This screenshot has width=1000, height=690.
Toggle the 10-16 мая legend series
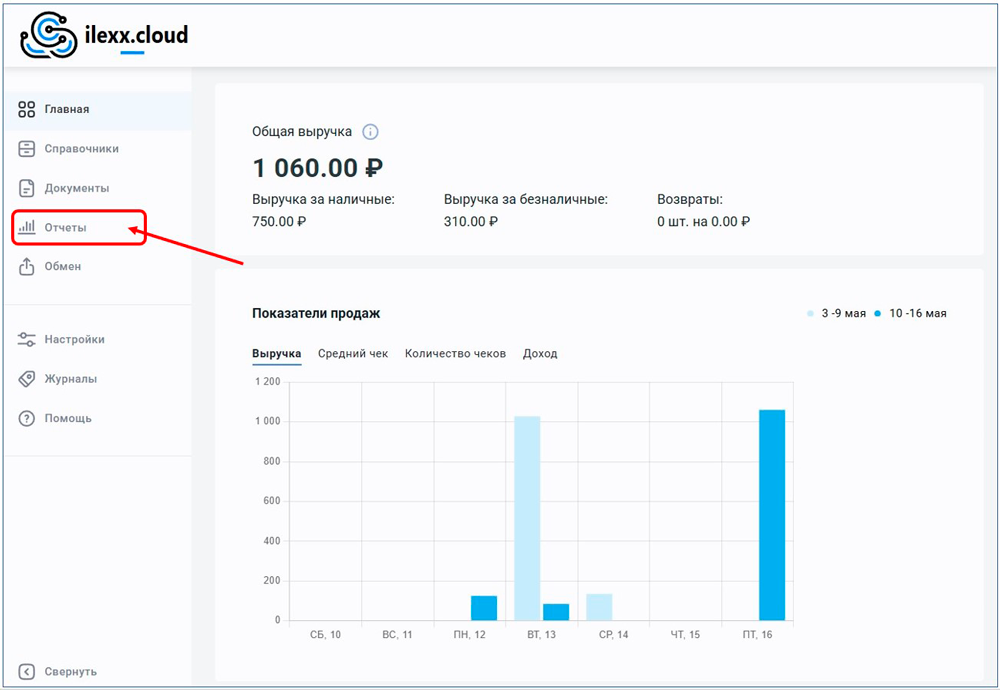pos(910,313)
